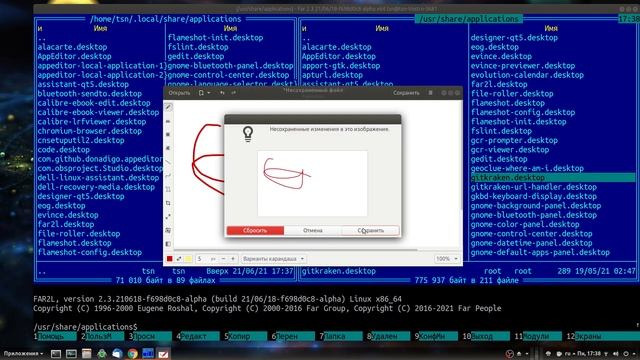Image resolution: width=640 pixels, height=360 pixels.
Task: Select the Pencil tool in the drawing app
Action: click(168, 107)
